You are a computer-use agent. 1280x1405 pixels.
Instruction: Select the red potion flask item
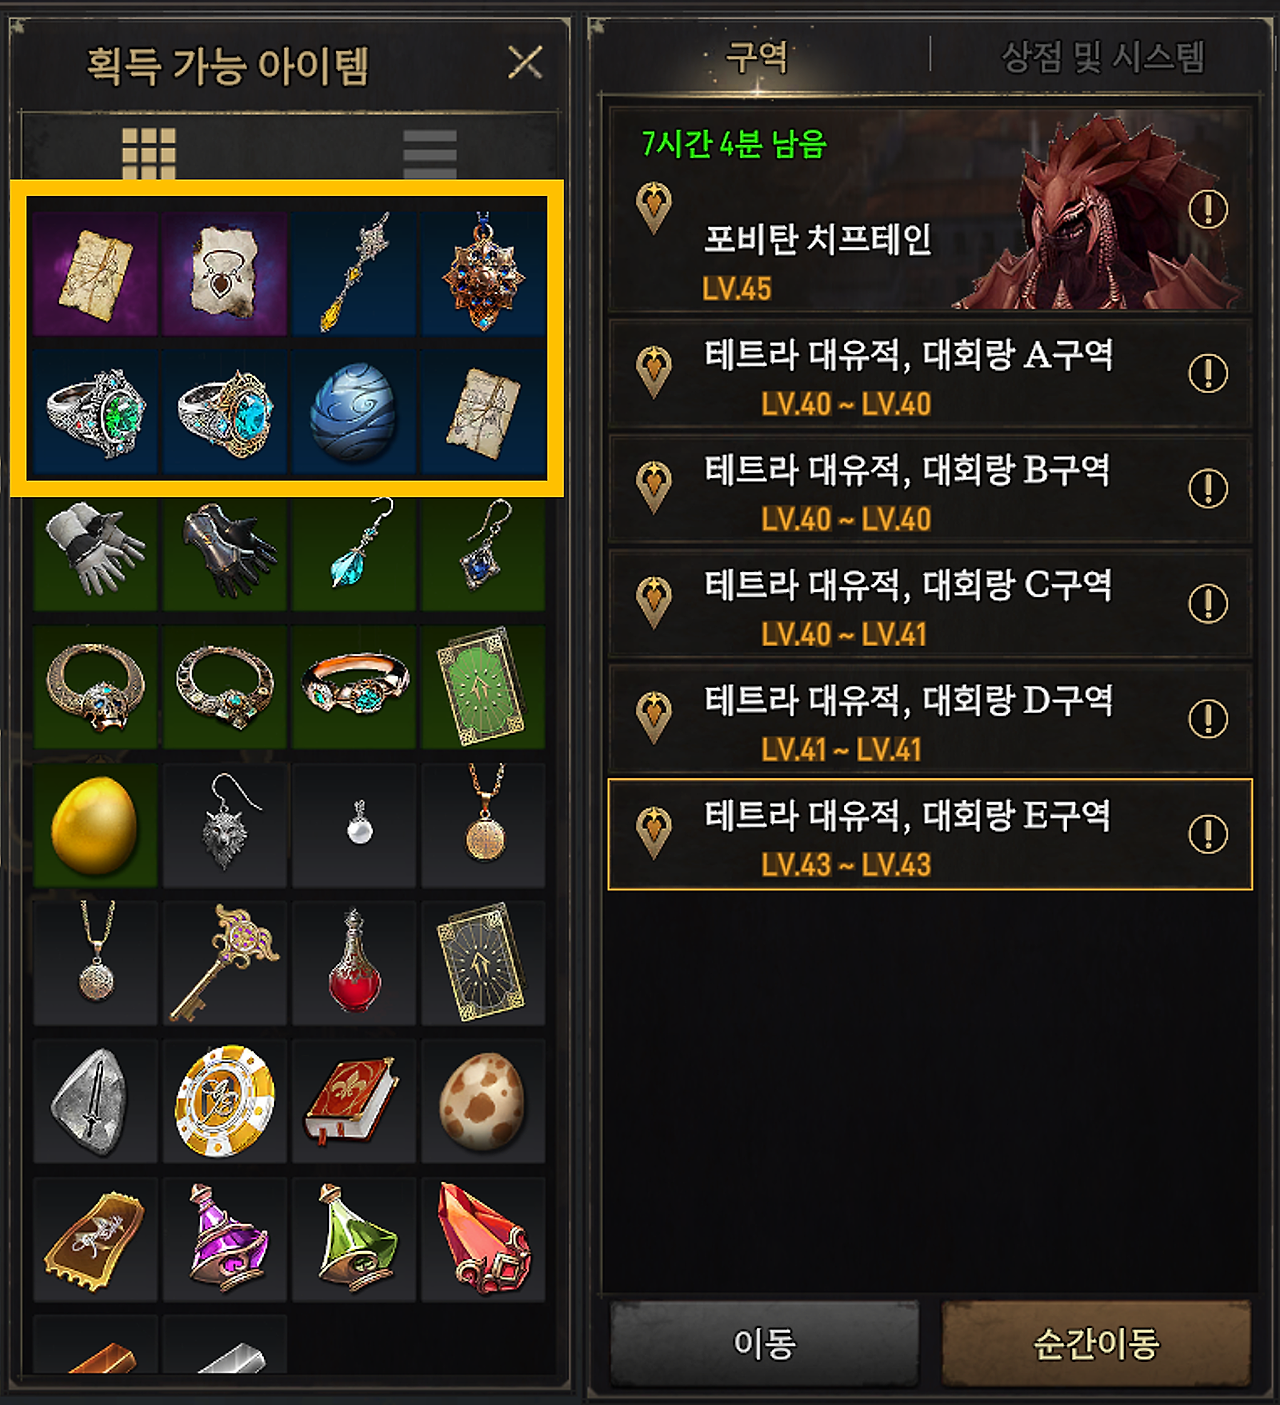[354, 964]
